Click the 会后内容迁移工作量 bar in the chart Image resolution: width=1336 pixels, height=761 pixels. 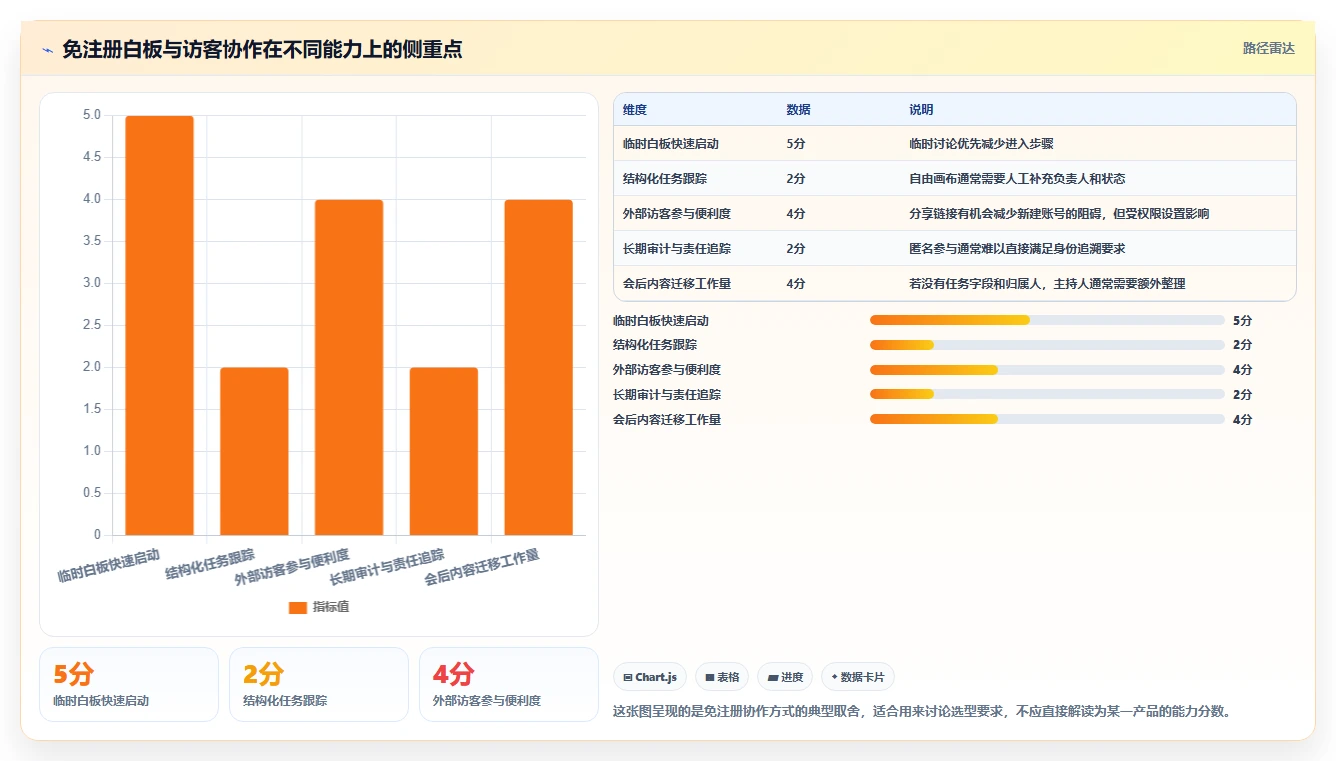(539, 367)
